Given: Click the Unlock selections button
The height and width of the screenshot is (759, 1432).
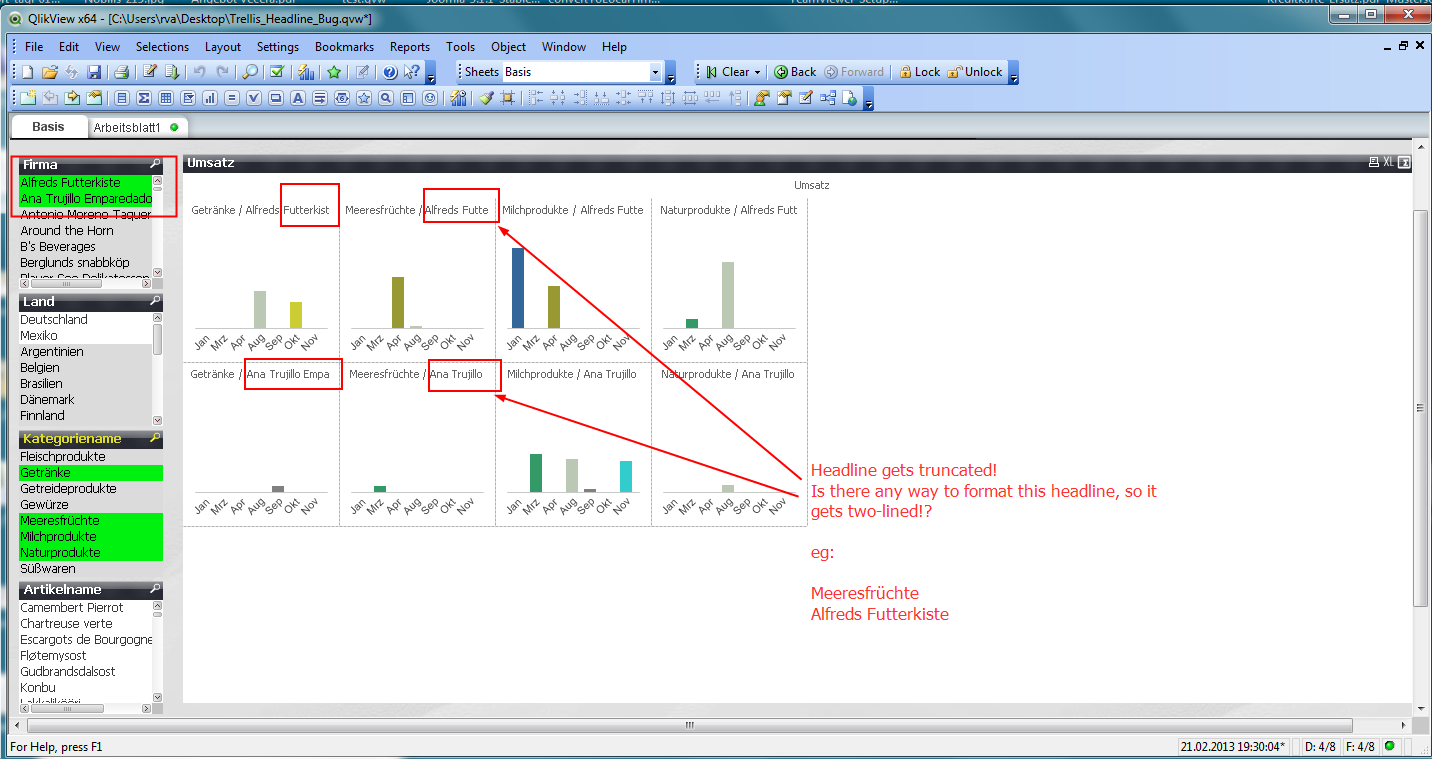Looking at the screenshot, I should (x=975, y=72).
